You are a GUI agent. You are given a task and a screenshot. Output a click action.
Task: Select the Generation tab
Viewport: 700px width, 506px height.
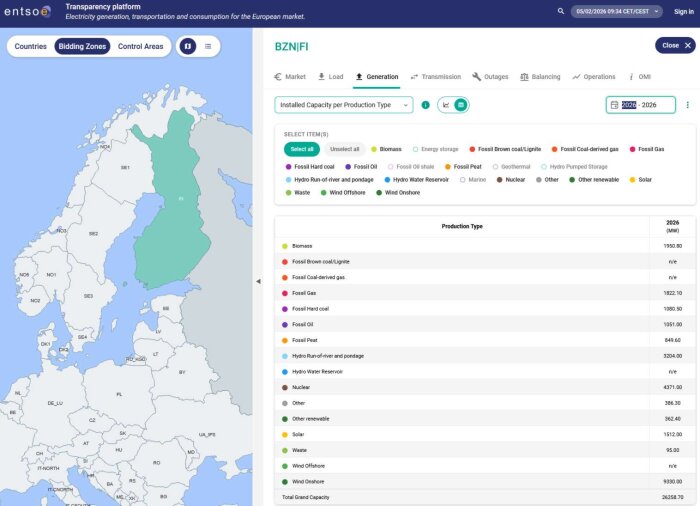click(x=377, y=77)
